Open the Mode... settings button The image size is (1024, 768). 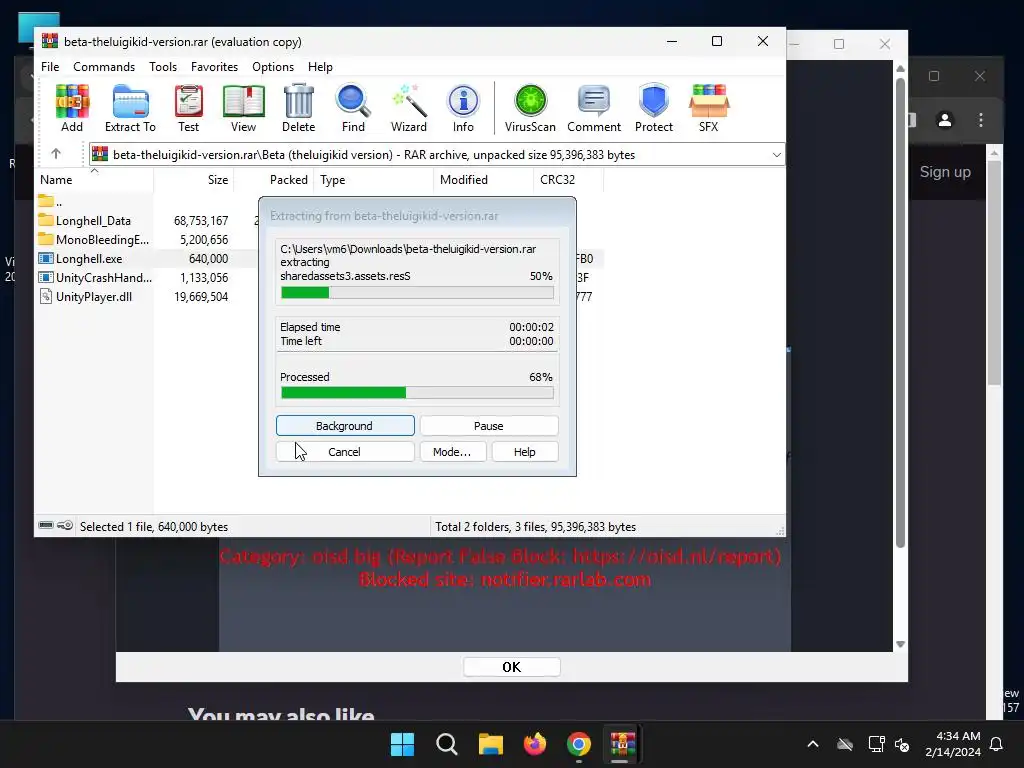point(452,452)
